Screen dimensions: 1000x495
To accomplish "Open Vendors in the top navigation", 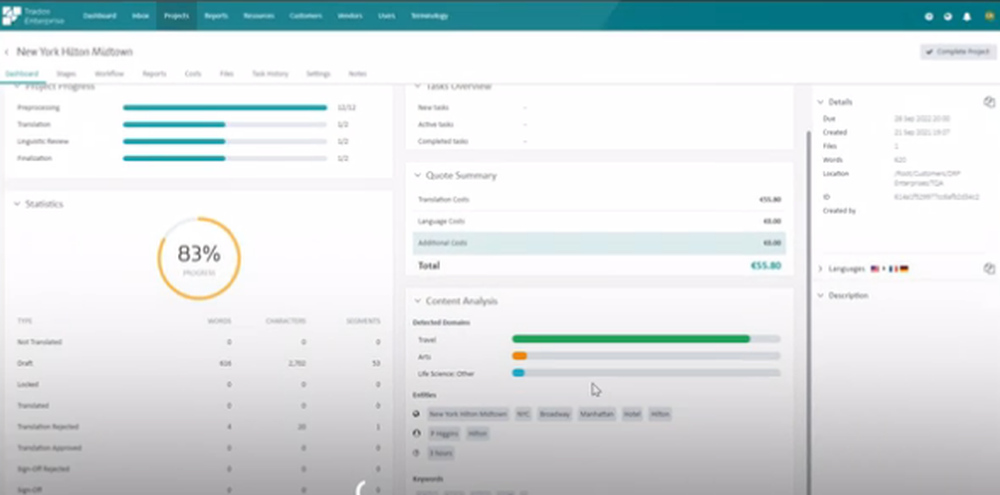I will pyautogui.click(x=350, y=16).
